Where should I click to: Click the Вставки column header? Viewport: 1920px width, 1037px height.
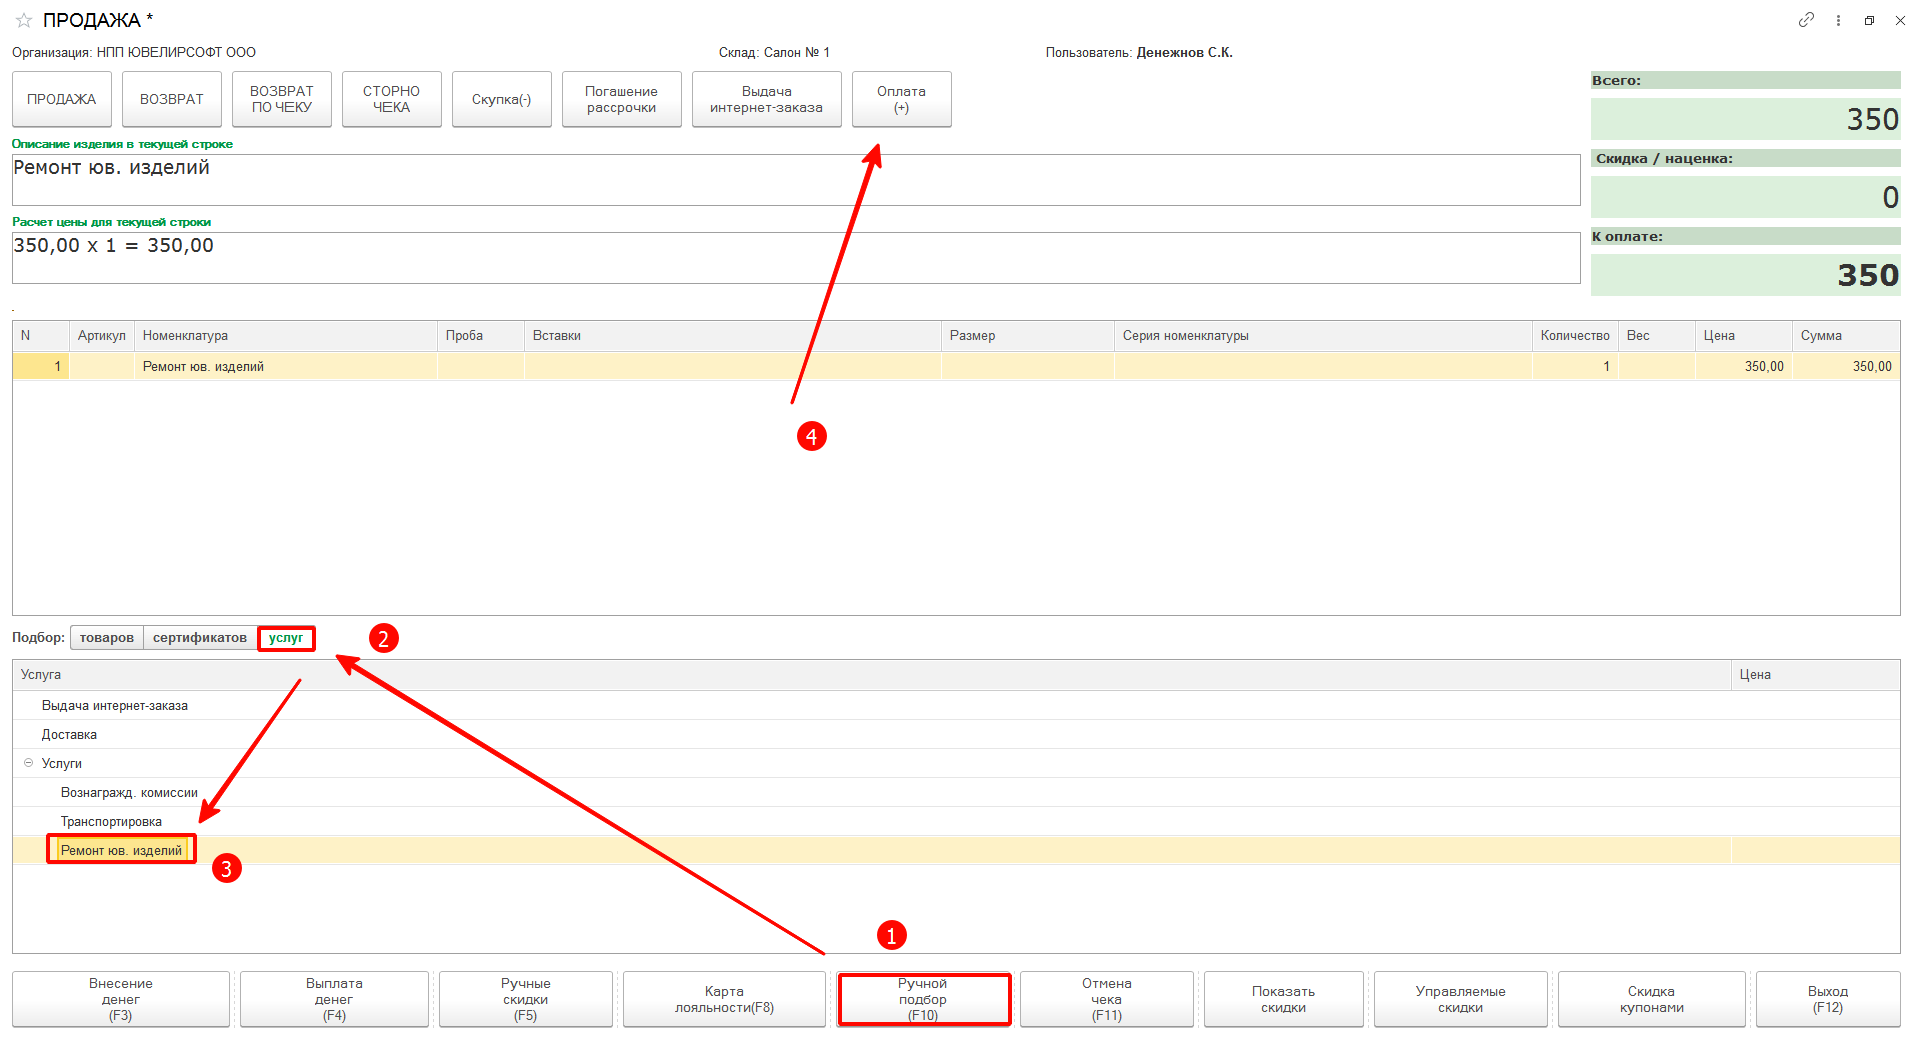pyautogui.click(x=733, y=336)
